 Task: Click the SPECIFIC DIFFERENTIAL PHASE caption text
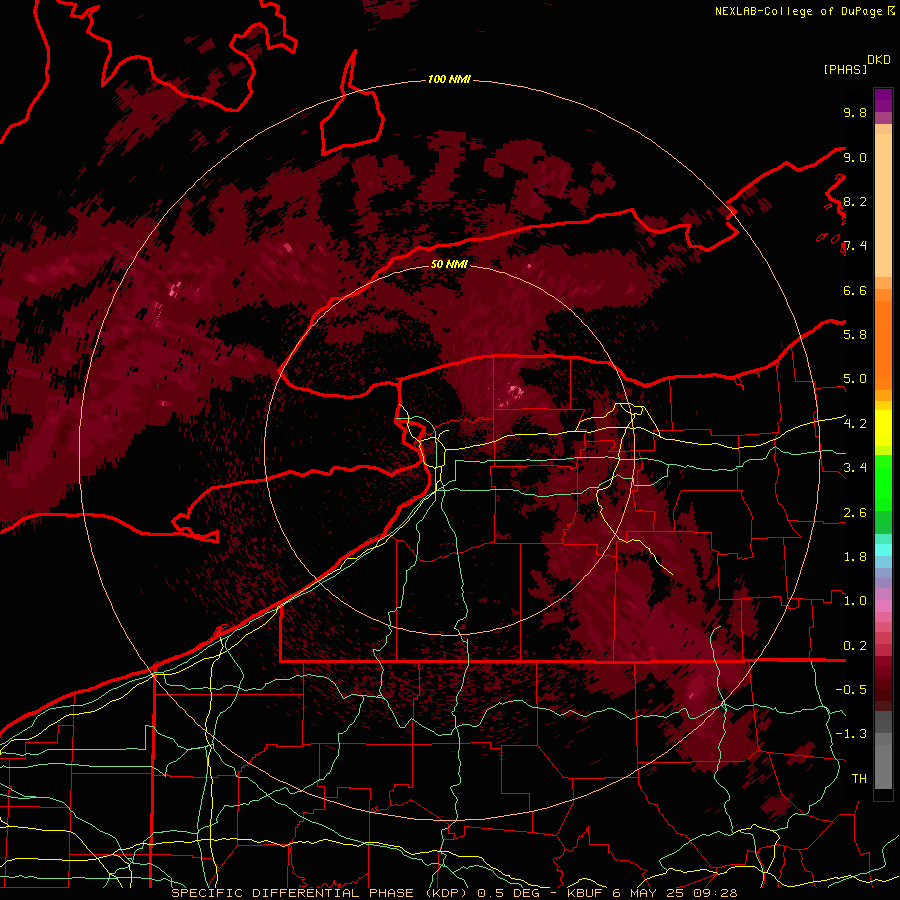click(292, 893)
